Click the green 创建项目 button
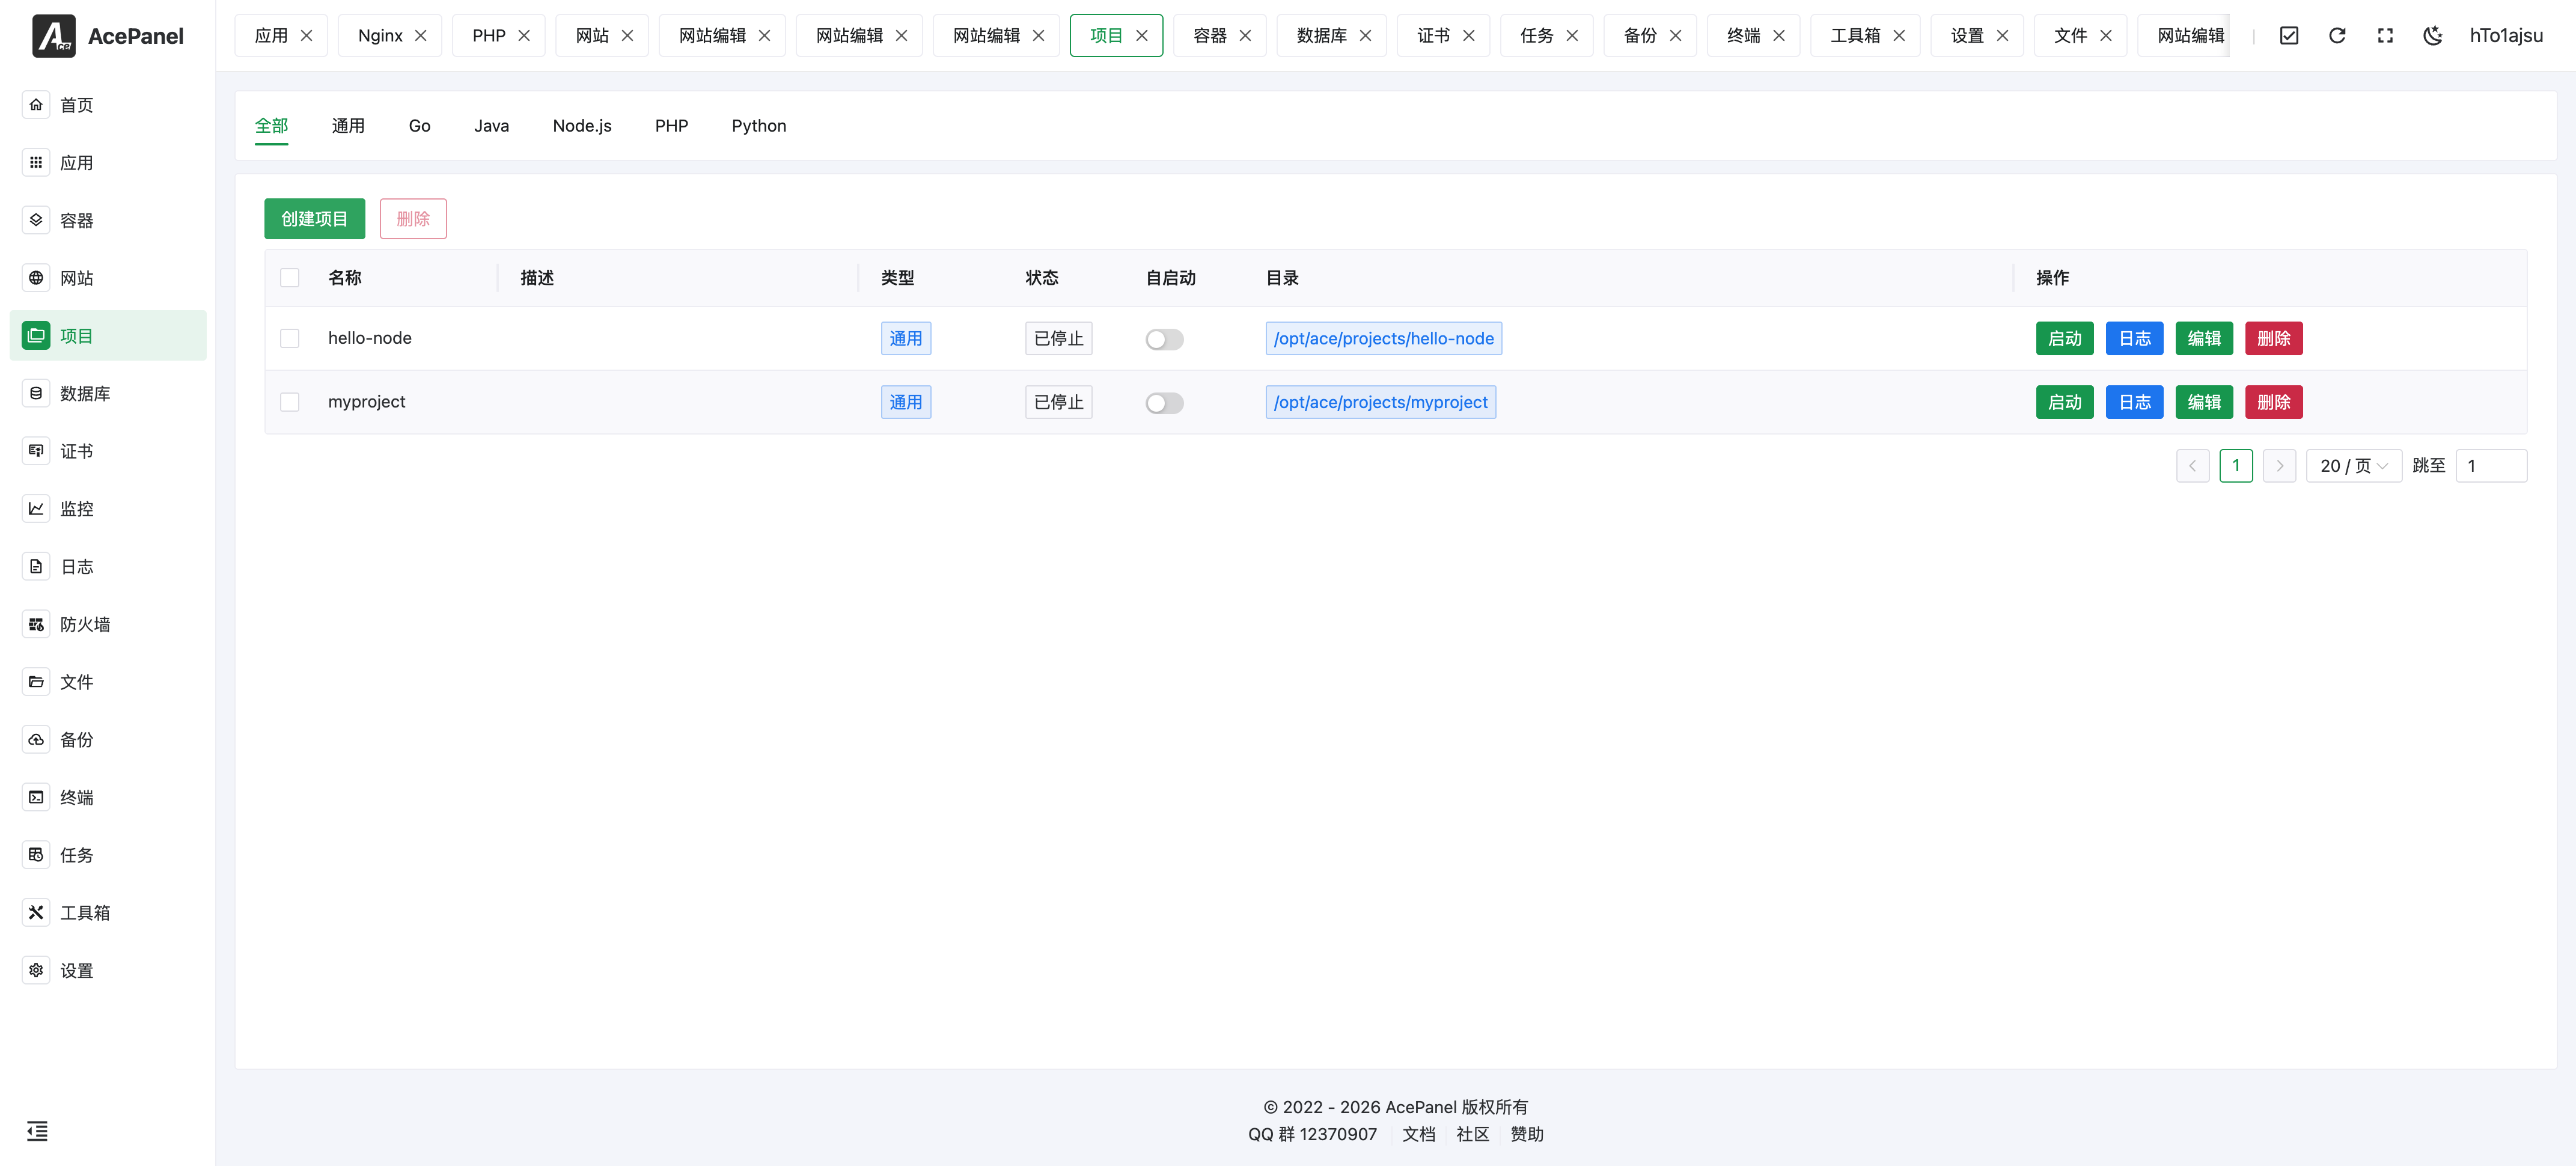This screenshot has width=2576, height=1166. coord(314,219)
